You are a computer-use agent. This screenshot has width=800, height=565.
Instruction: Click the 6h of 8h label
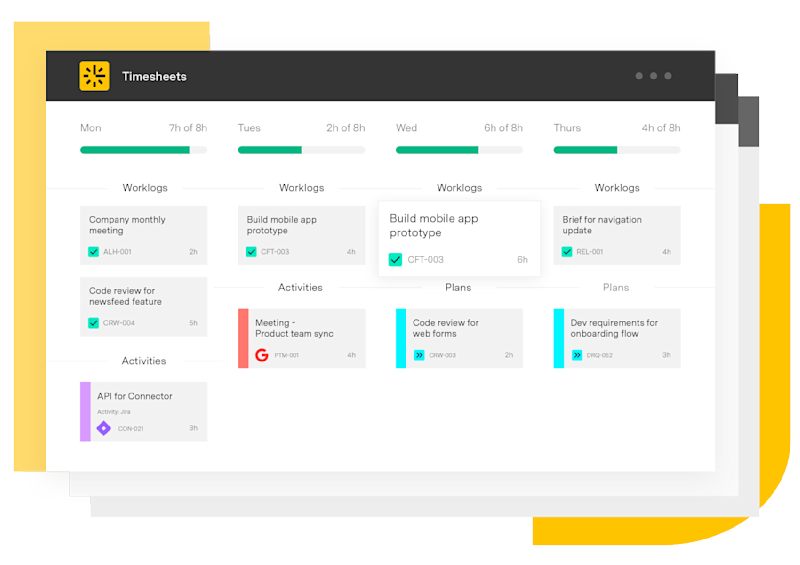(504, 128)
